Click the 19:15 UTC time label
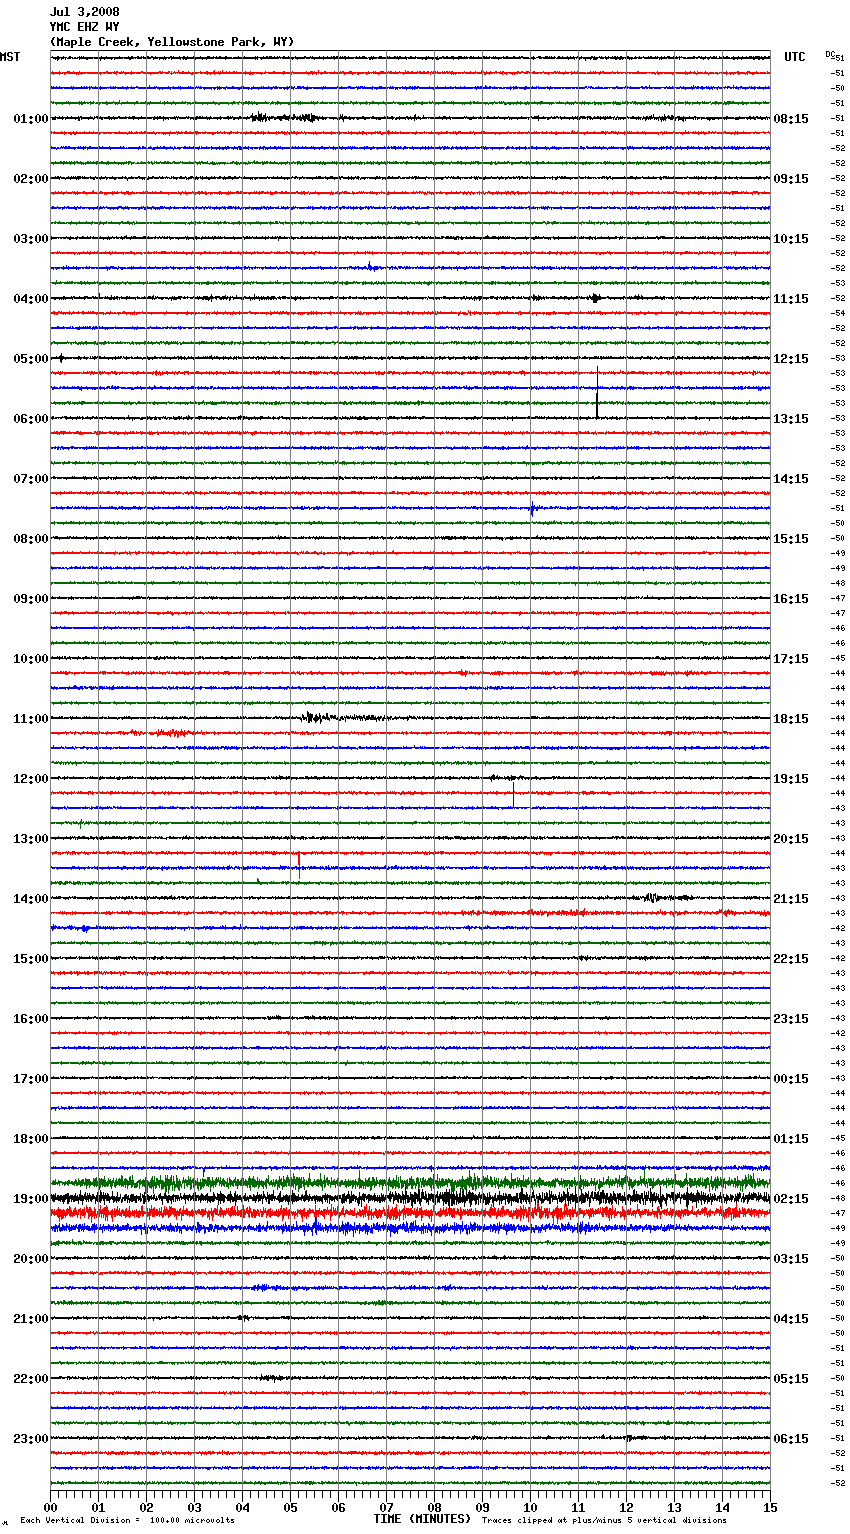The width and height of the screenshot is (850, 1534). (791, 779)
